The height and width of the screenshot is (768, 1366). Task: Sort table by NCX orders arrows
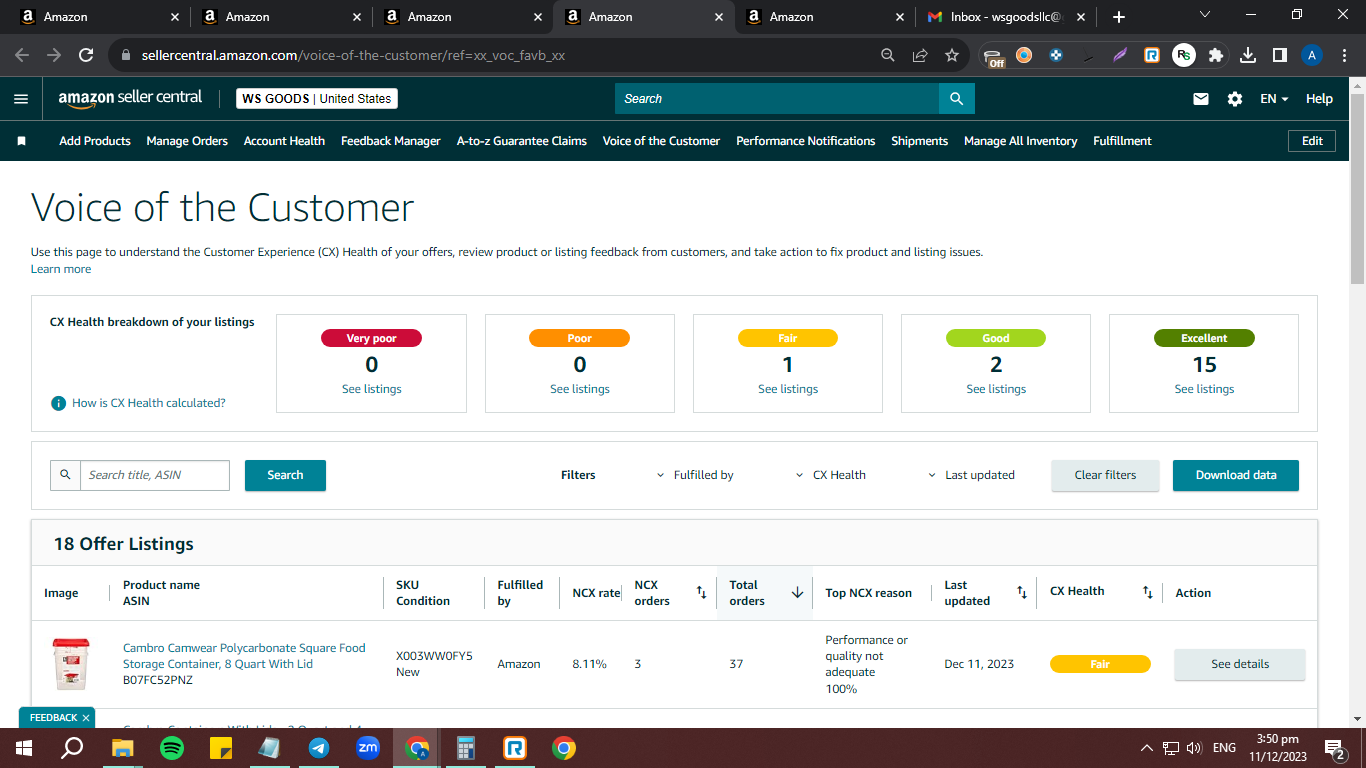[x=701, y=593]
